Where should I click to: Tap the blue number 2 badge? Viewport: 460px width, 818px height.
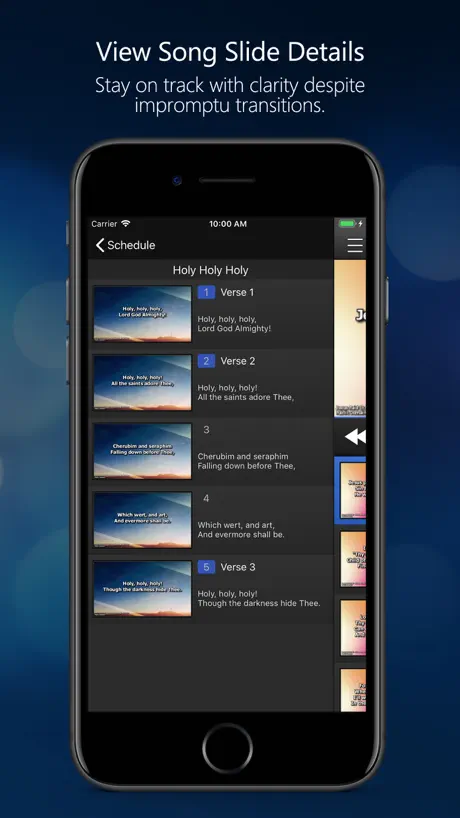pyautogui.click(x=206, y=361)
